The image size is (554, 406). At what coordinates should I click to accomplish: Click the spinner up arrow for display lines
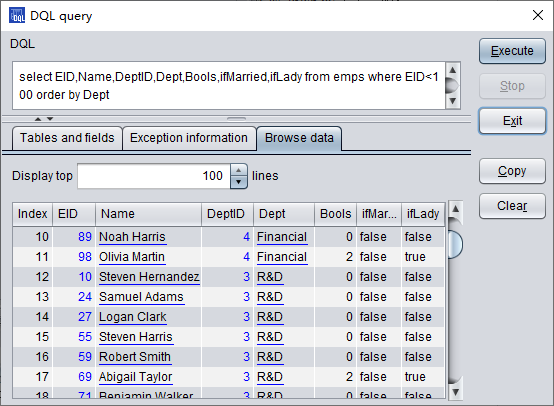(x=239, y=171)
